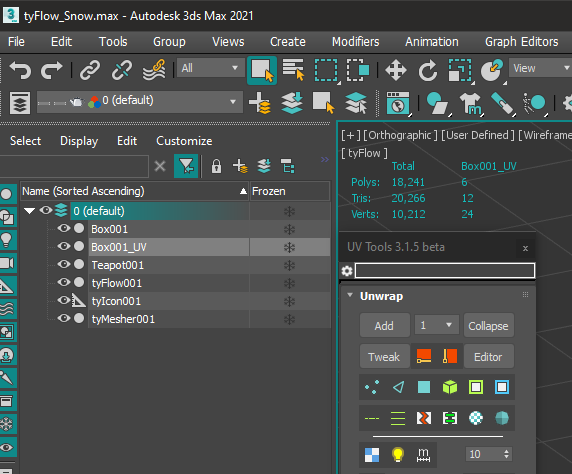Activate Select and Scale tool
The image size is (572, 474).
click(x=460, y=70)
